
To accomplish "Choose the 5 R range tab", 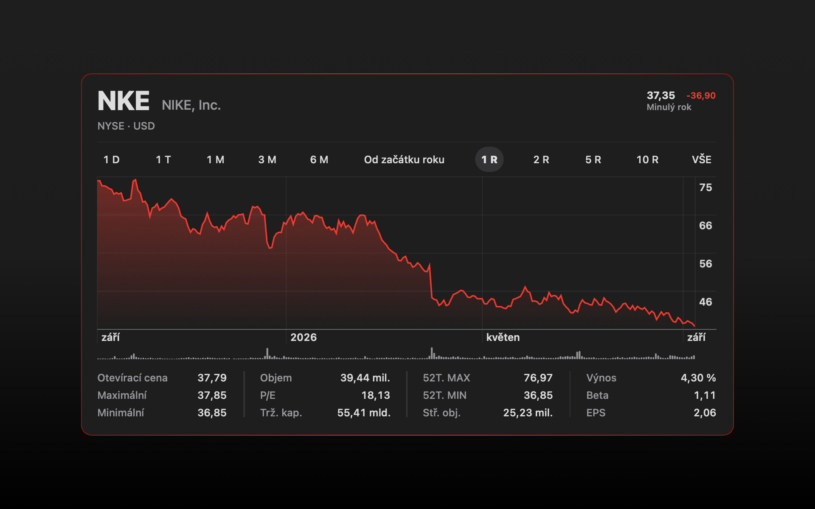I will coord(593,160).
